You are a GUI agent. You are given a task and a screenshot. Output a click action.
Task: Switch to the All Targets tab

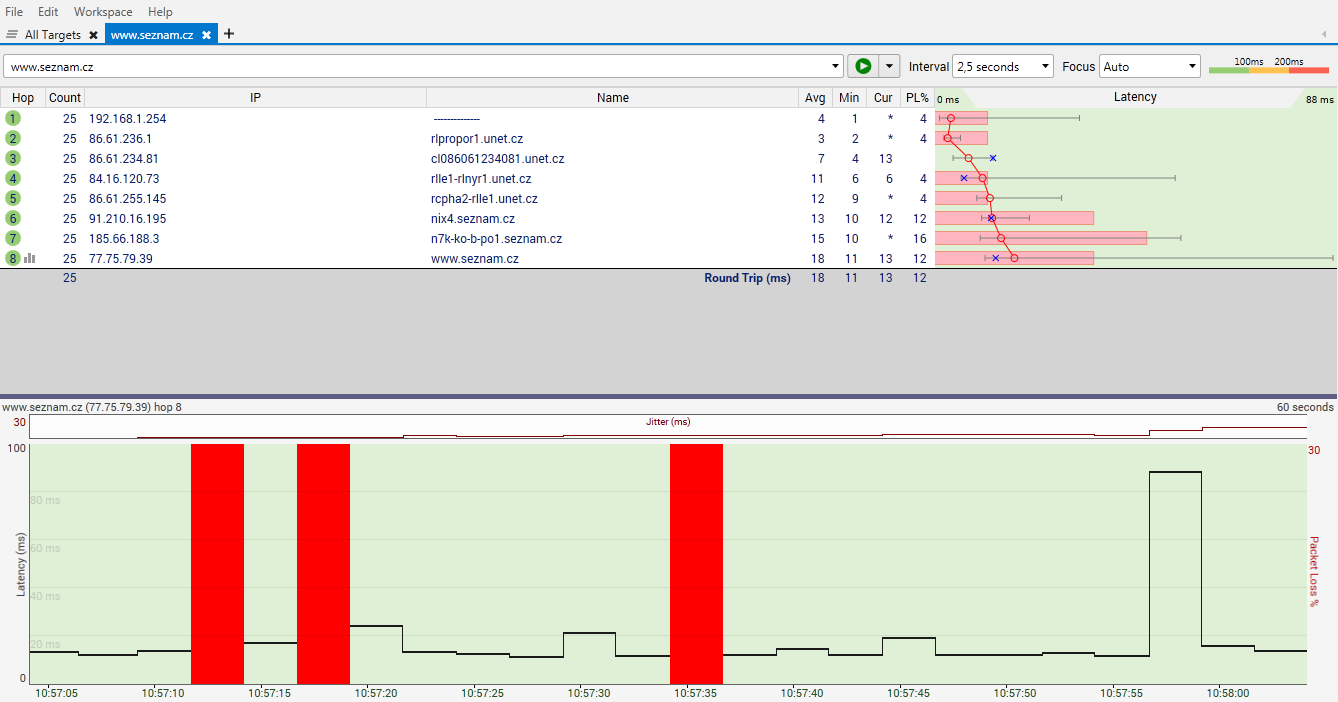click(52, 35)
